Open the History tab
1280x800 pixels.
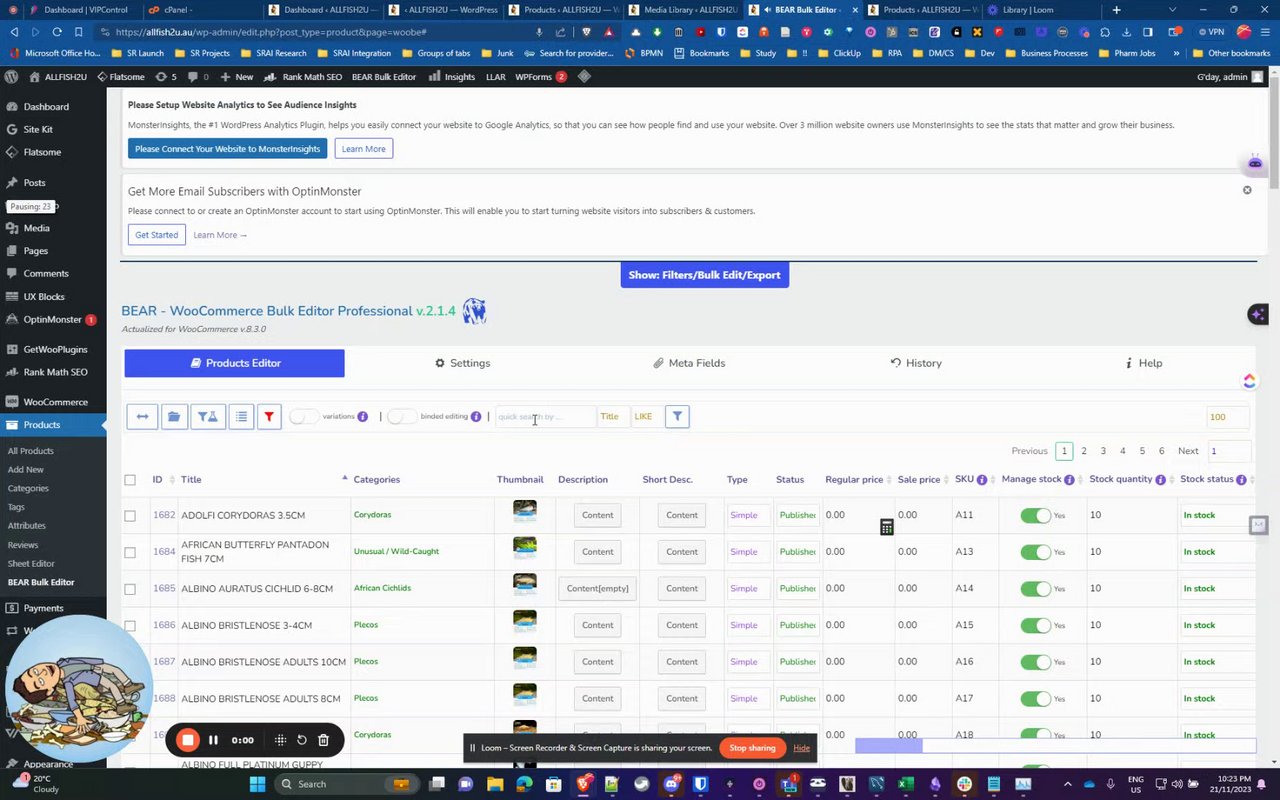[916, 363]
